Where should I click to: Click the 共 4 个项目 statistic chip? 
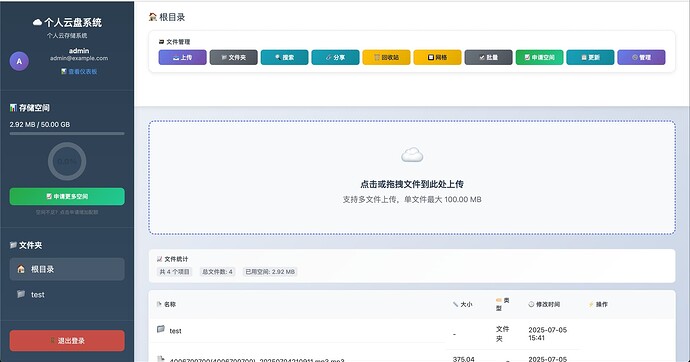click(x=175, y=272)
